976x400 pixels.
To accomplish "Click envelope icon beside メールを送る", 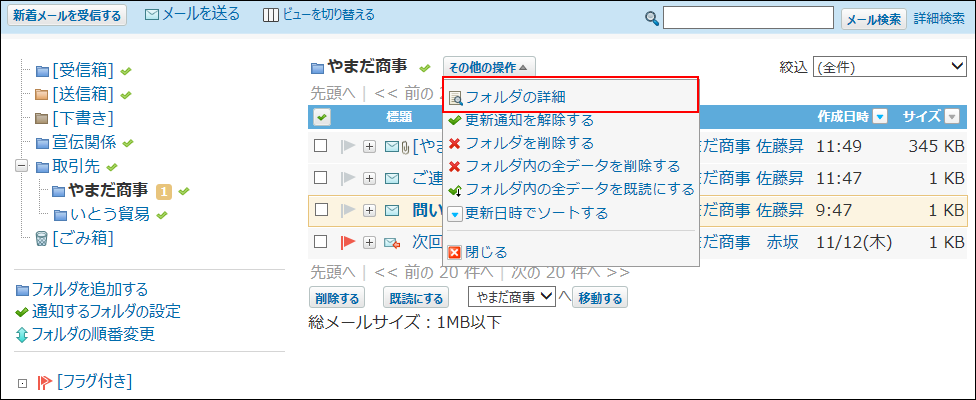I will (x=151, y=15).
